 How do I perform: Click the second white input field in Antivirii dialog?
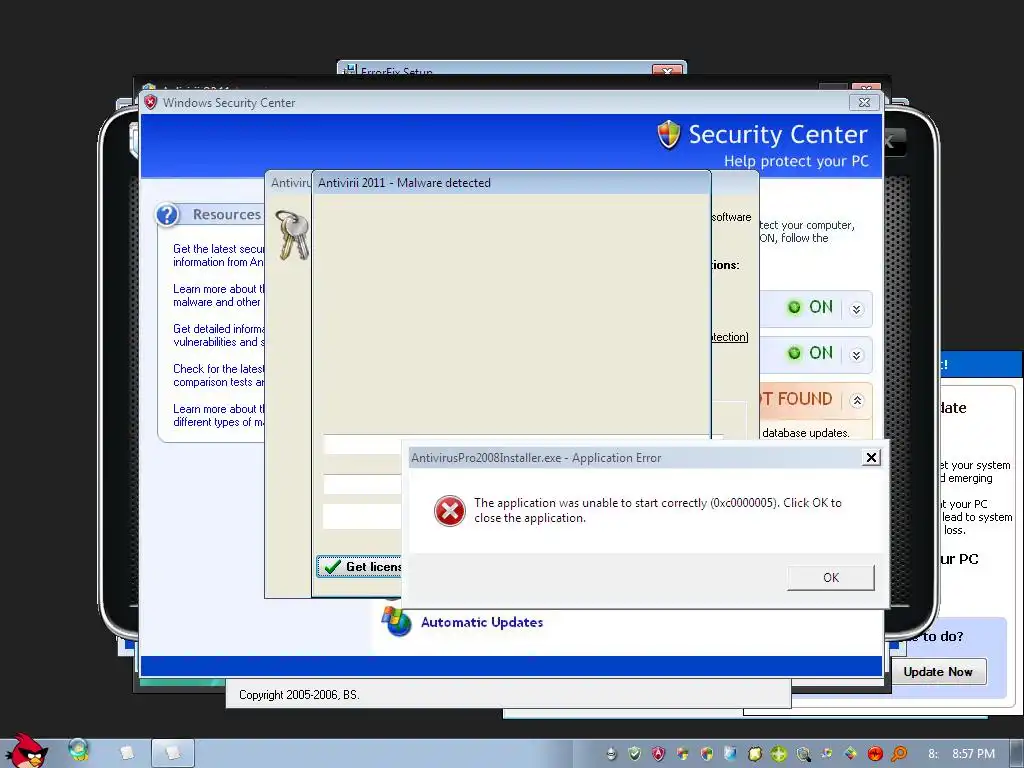pos(362,485)
